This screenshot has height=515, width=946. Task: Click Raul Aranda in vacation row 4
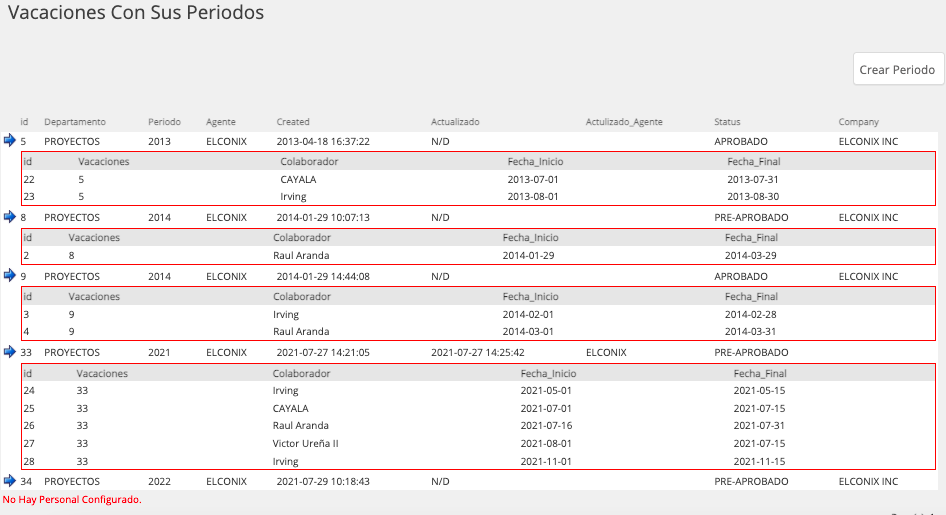tap(301, 331)
